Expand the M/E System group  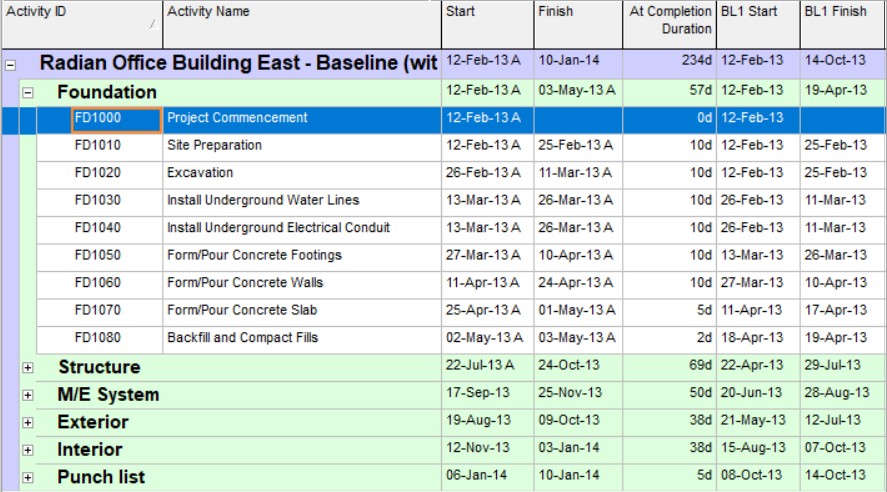pyautogui.click(x=28, y=395)
